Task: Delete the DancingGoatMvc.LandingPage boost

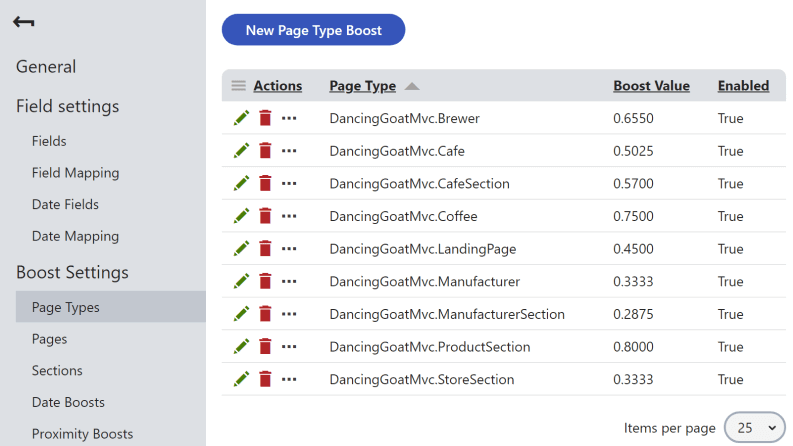Action: pos(265,249)
